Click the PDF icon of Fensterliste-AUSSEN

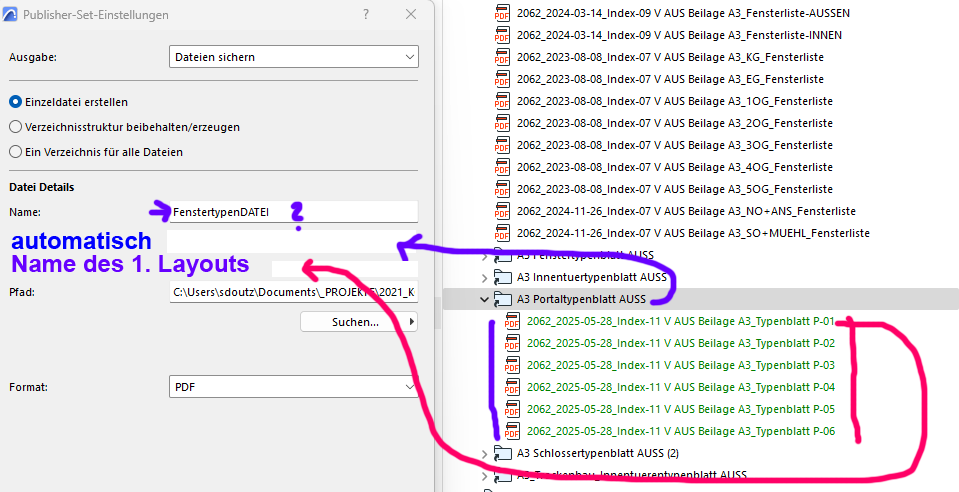click(x=502, y=13)
